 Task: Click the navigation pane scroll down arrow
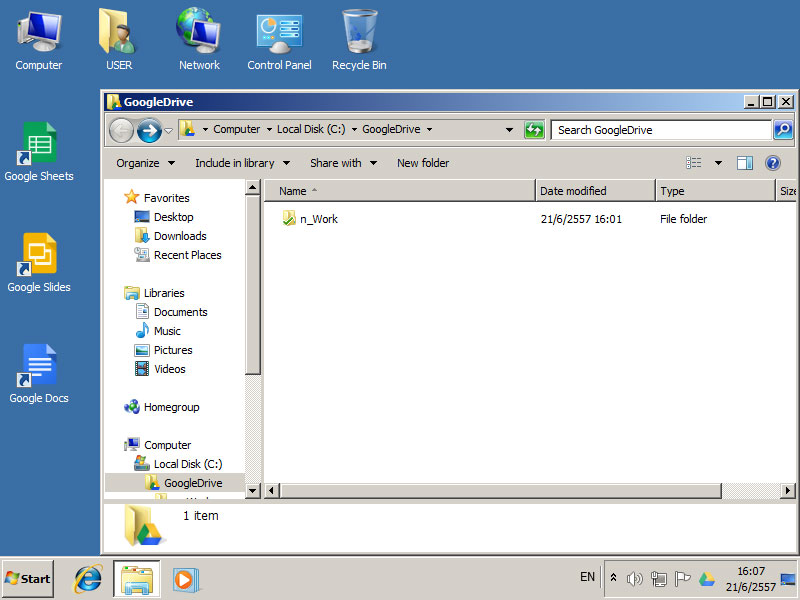click(x=253, y=491)
